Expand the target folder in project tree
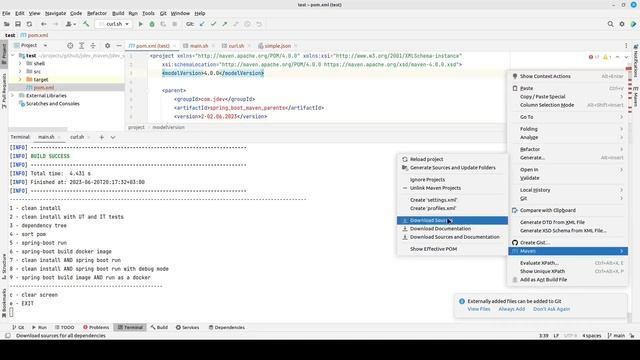This screenshot has height=360, width=640. (20, 80)
